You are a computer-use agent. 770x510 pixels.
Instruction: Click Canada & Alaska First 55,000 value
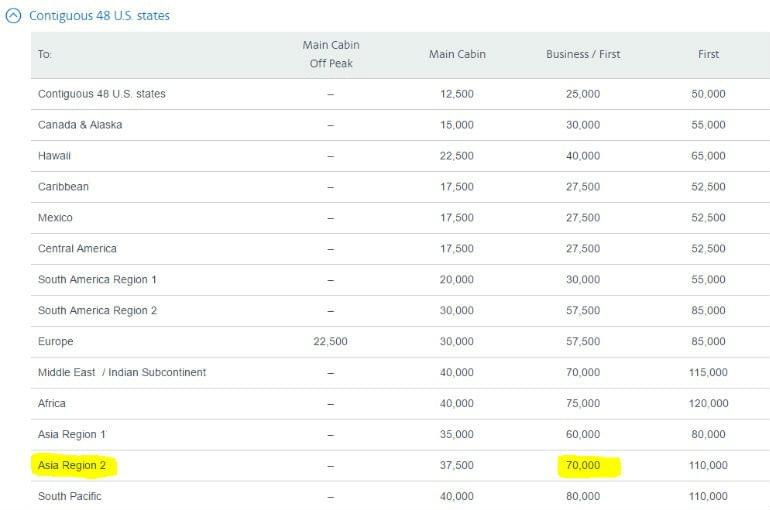coord(708,125)
